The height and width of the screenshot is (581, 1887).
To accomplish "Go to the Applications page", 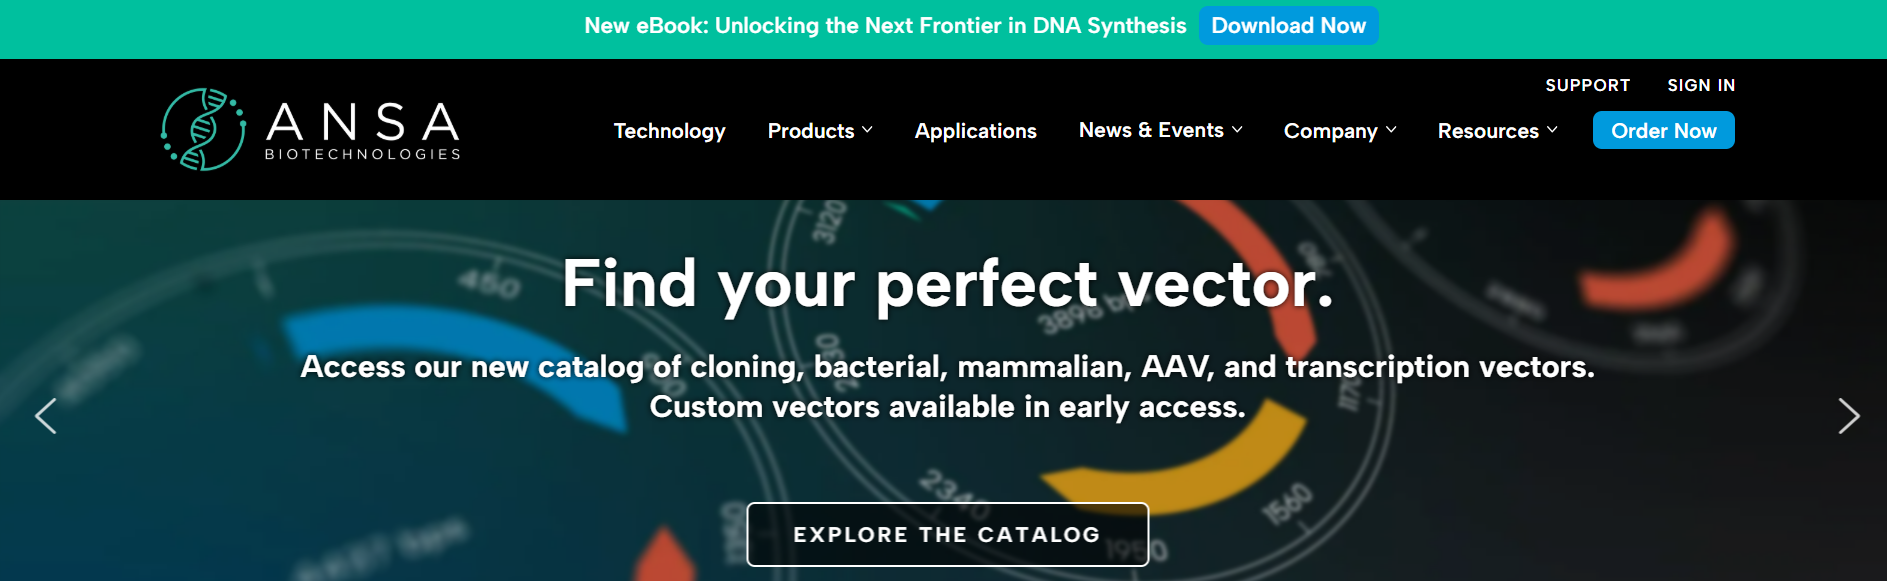I will pos(975,131).
